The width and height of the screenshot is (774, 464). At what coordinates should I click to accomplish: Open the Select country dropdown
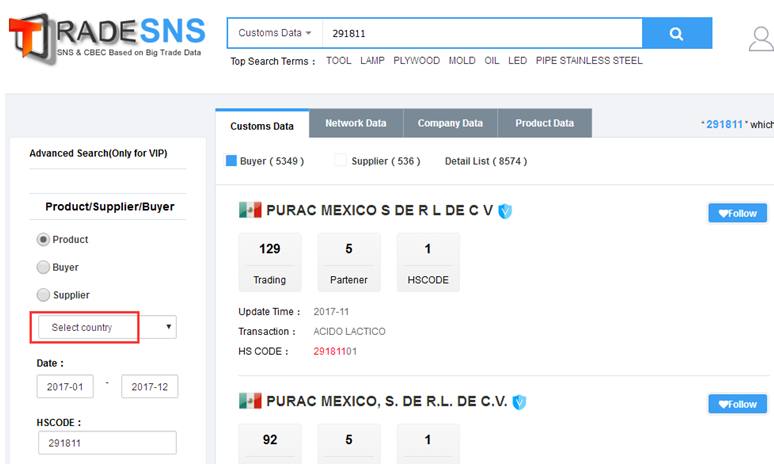107,327
